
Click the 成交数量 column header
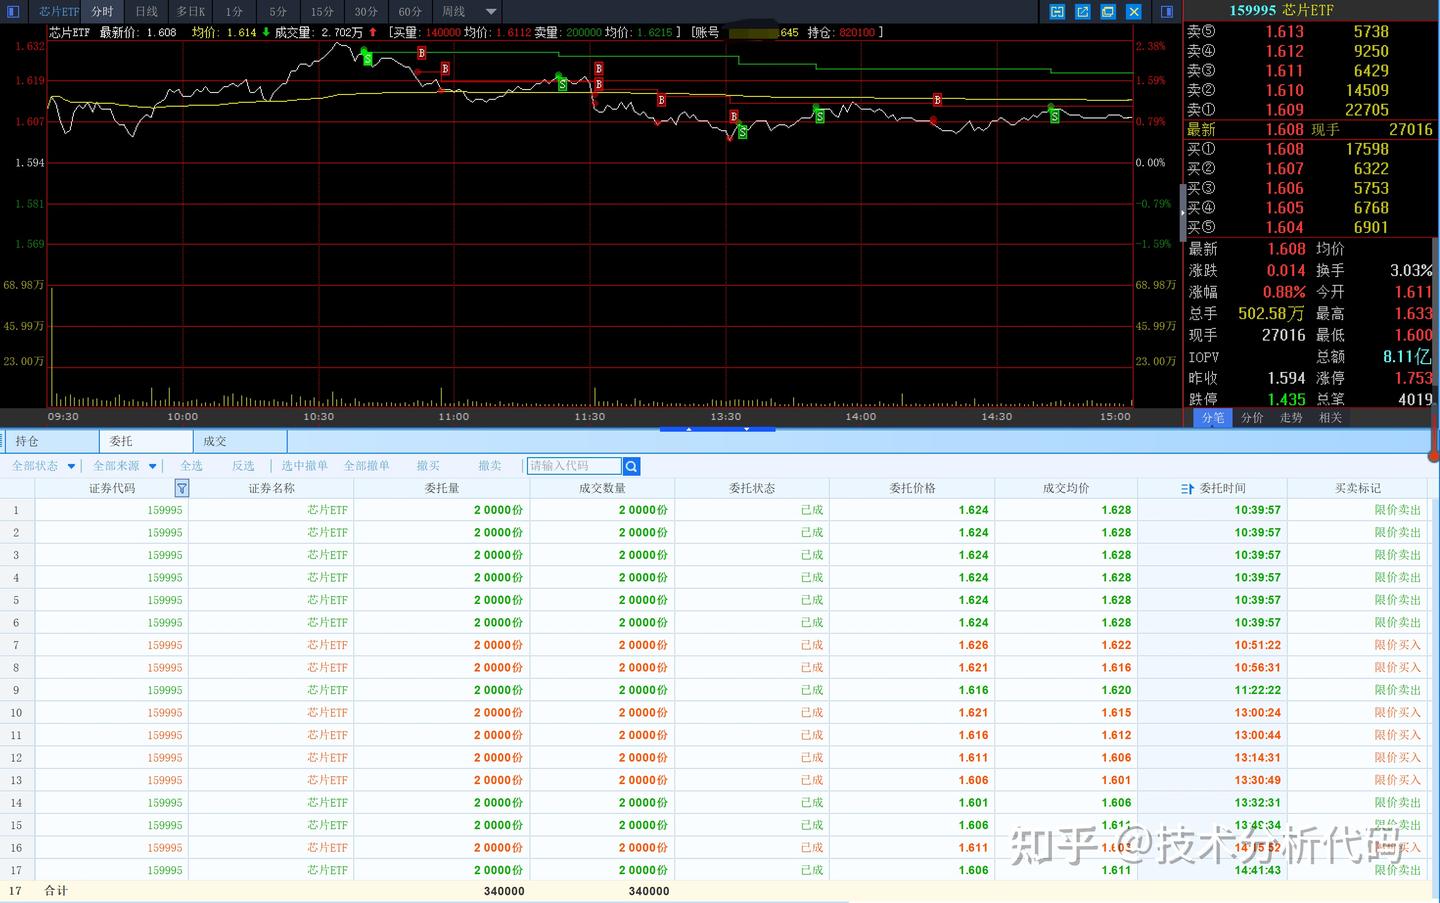[602, 488]
